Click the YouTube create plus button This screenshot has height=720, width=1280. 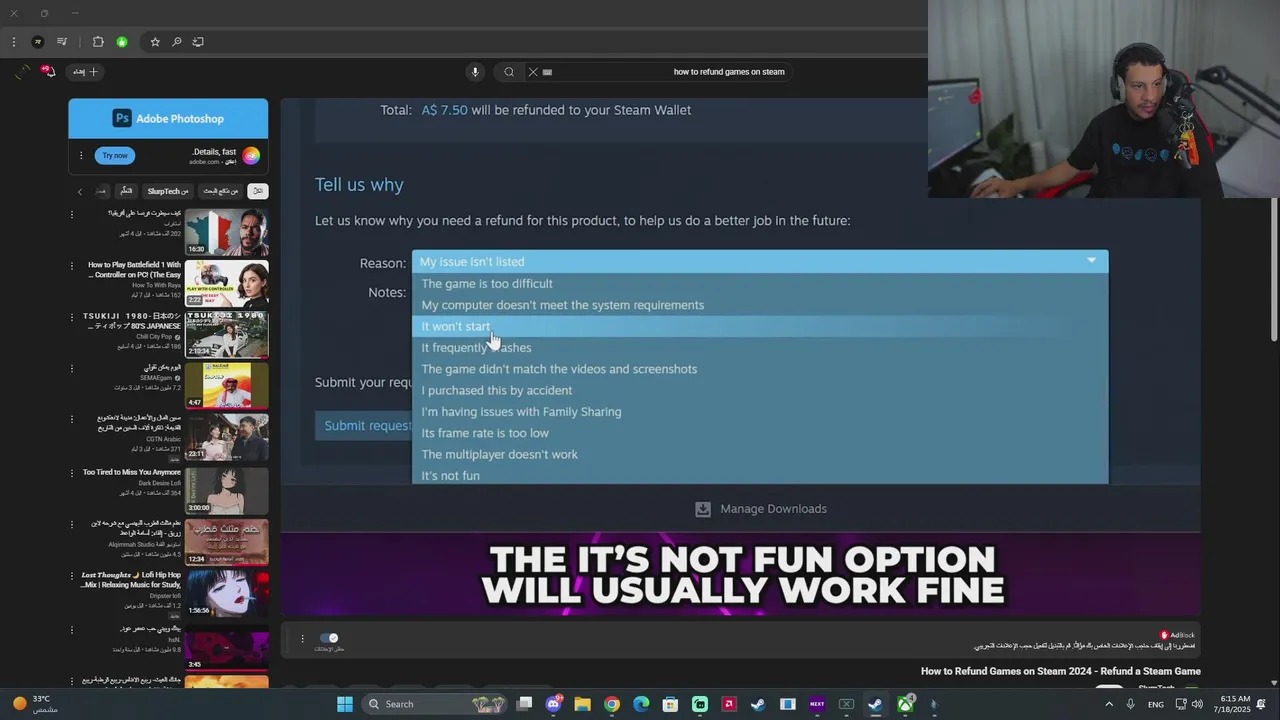86,72
